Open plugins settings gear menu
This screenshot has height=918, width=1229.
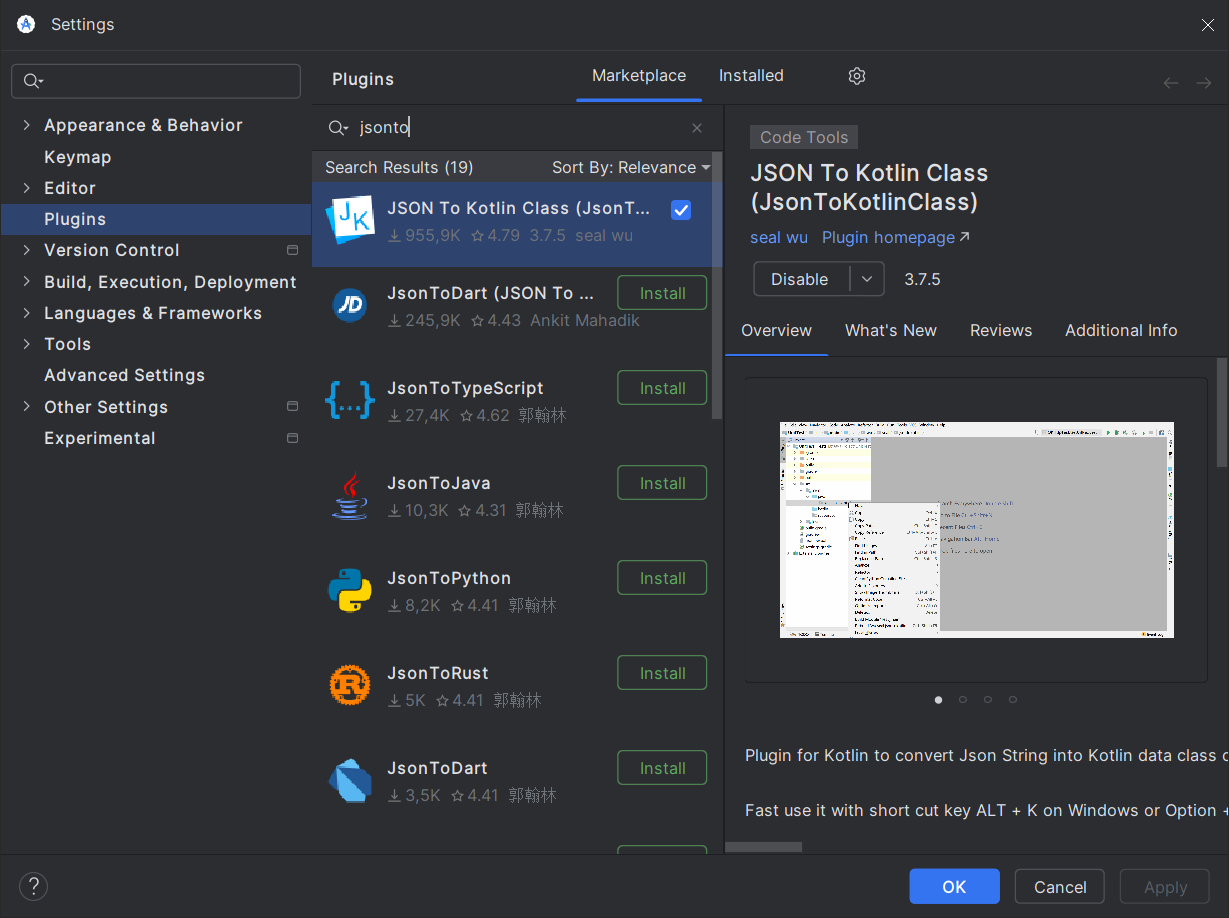point(857,76)
